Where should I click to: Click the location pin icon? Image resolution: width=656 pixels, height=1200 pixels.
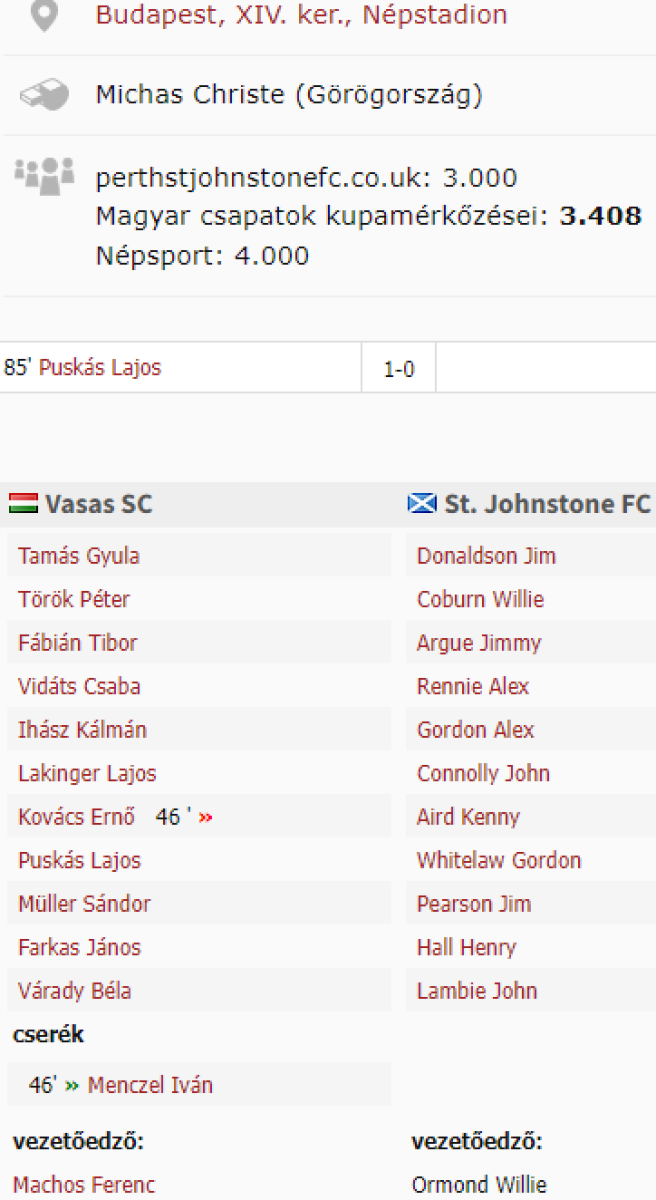click(44, 15)
